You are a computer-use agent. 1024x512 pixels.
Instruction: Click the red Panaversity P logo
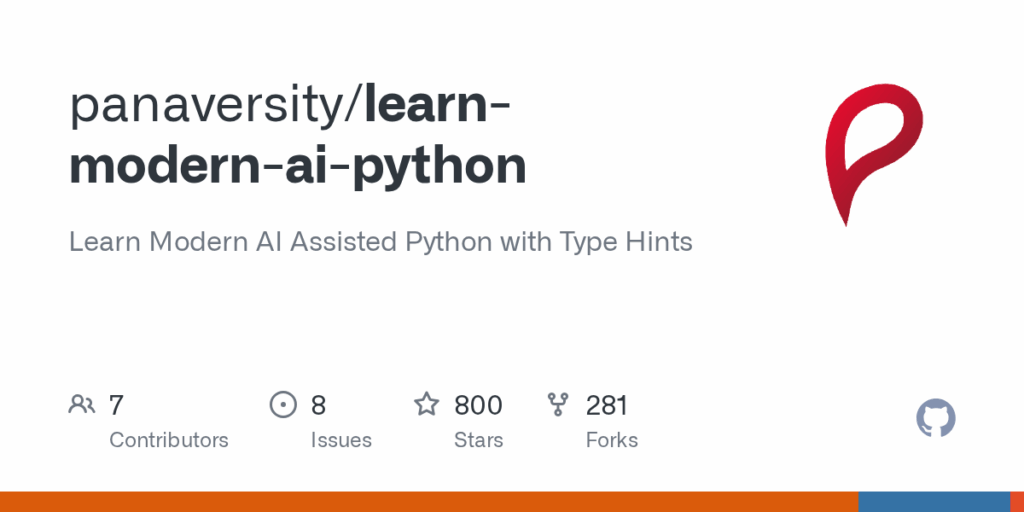[873, 154]
